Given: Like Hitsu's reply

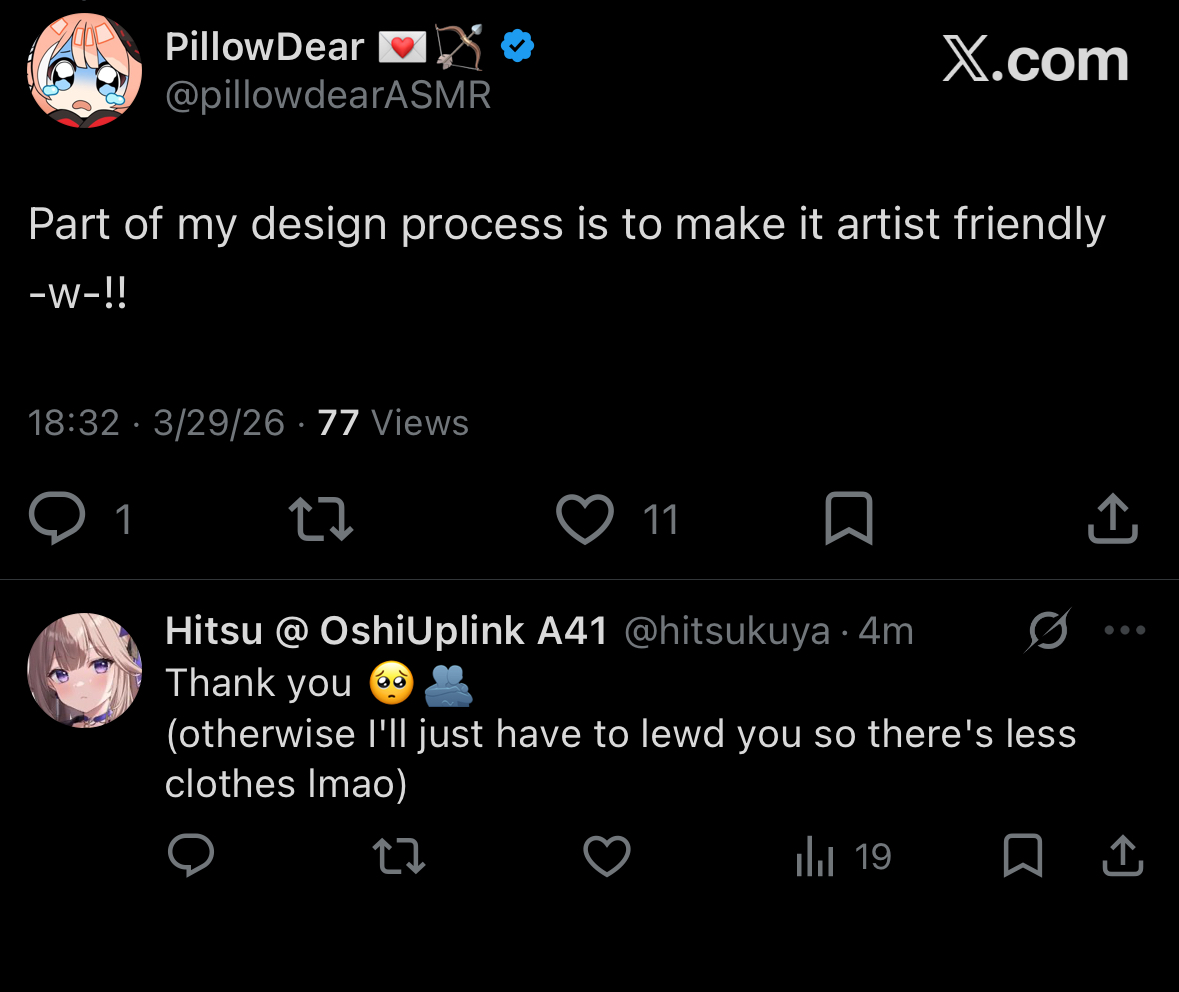Looking at the screenshot, I should click(x=606, y=857).
